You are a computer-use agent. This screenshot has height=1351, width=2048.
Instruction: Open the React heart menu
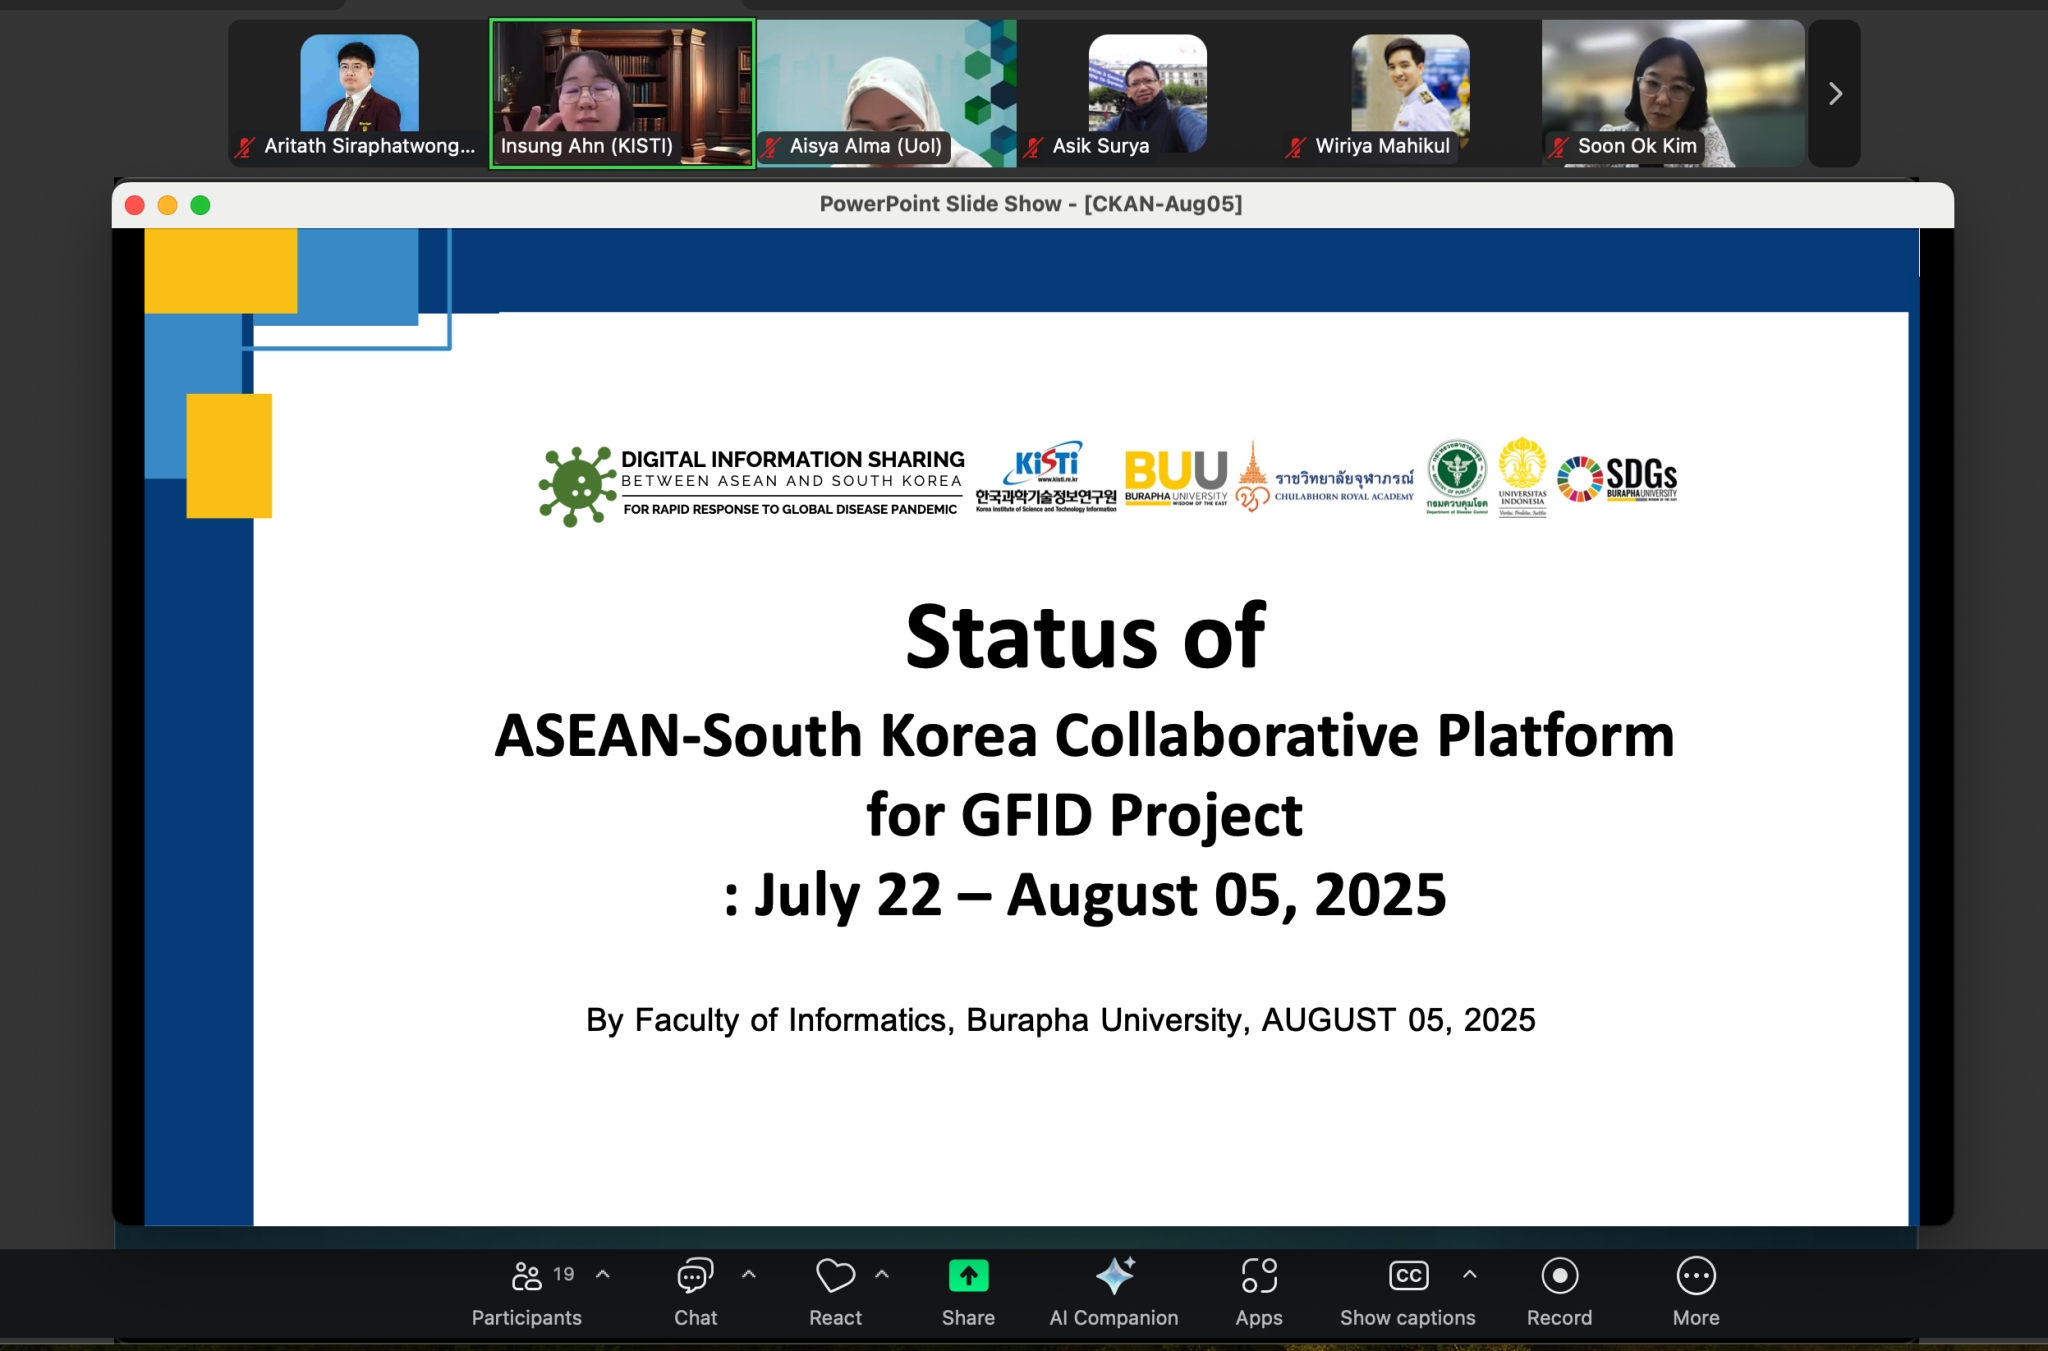[835, 1292]
